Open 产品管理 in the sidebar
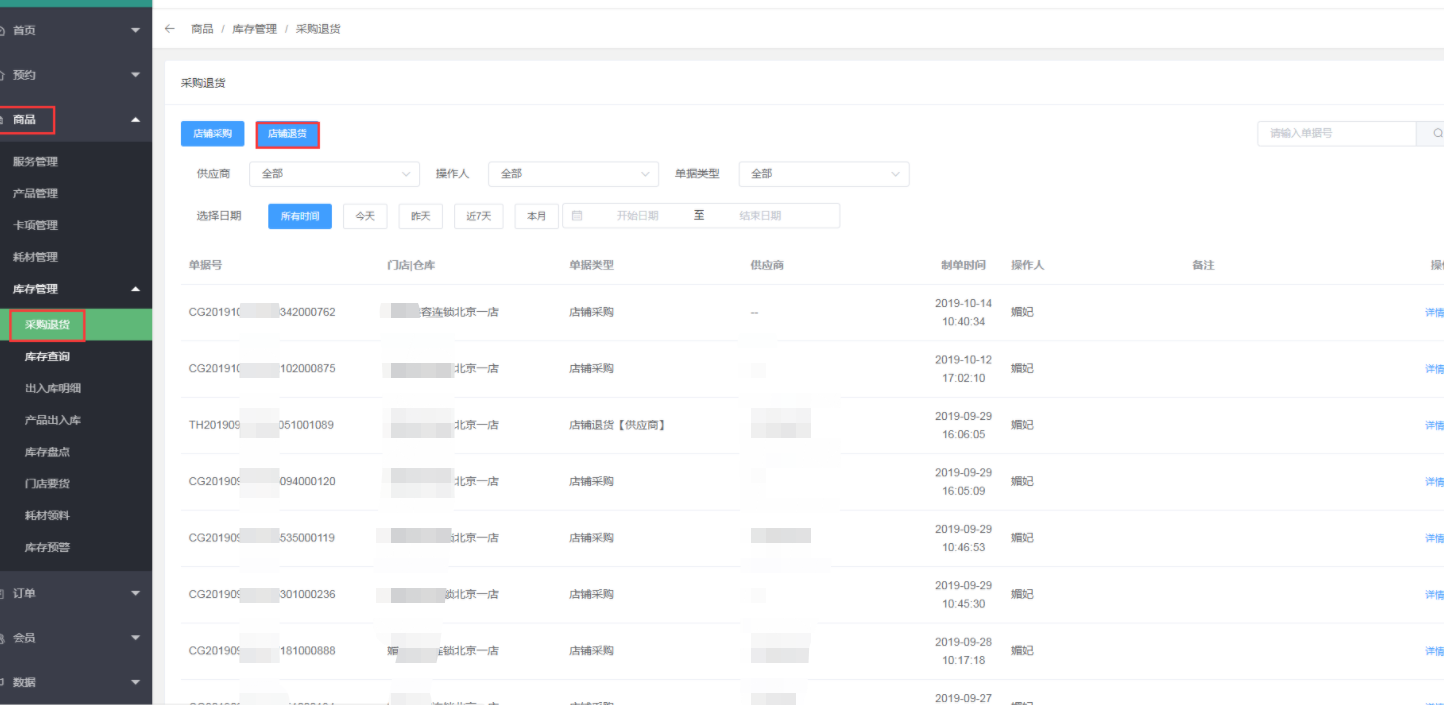1444x705 pixels. 35,194
